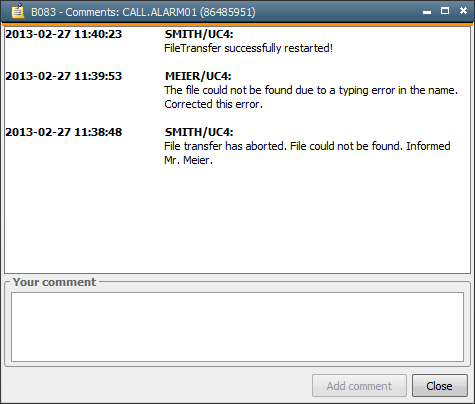This screenshot has width=475, height=404.
Task: Click the Your comment group label
Action: coord(54,282)
